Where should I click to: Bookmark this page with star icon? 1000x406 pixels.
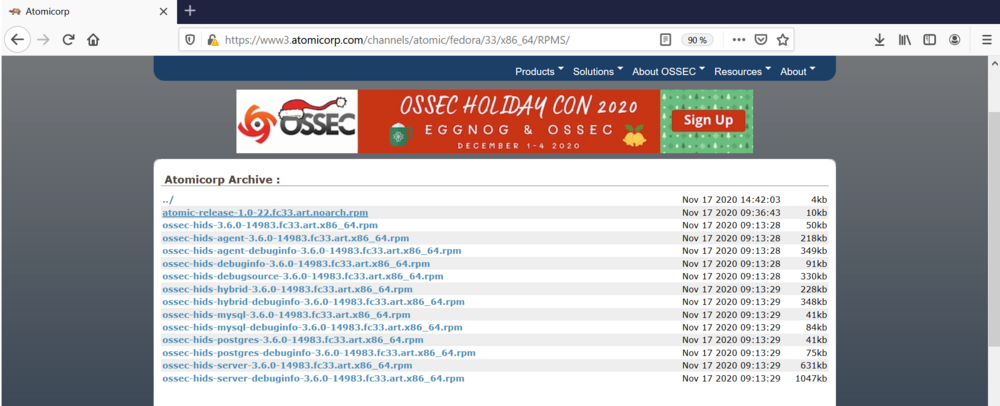[x=783, y=40]
